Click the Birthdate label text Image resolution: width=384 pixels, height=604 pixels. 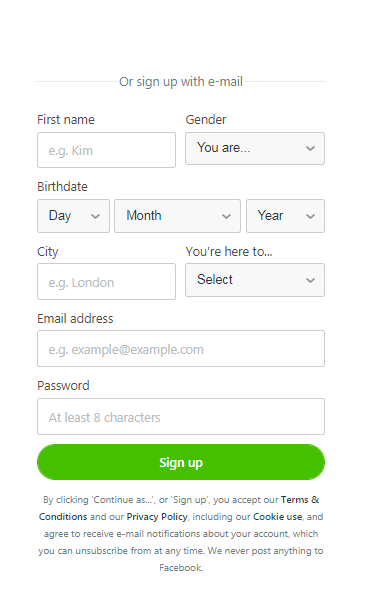click(x=62, y=186)
